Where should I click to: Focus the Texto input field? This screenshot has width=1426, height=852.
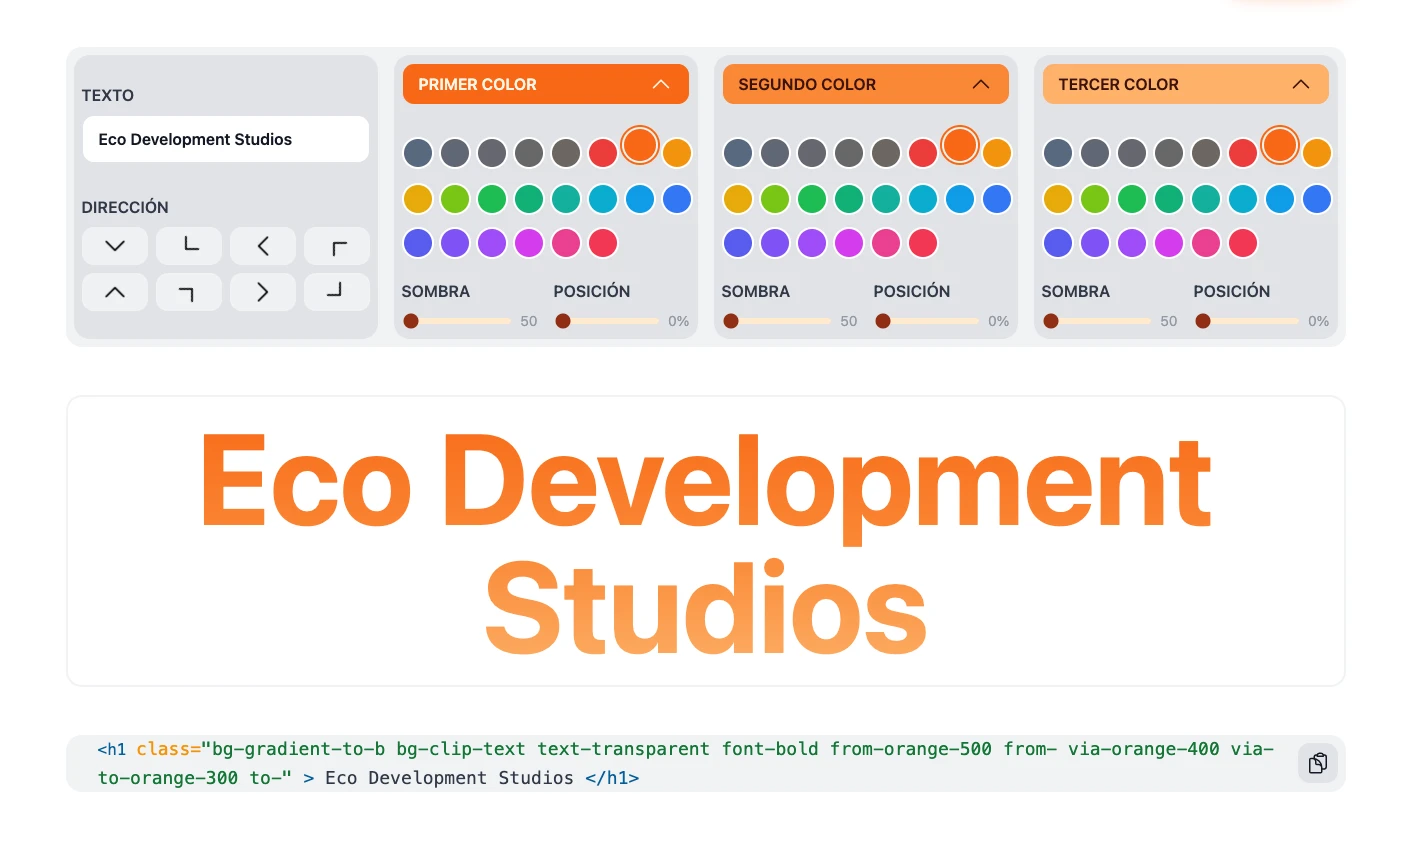[226, 139]
